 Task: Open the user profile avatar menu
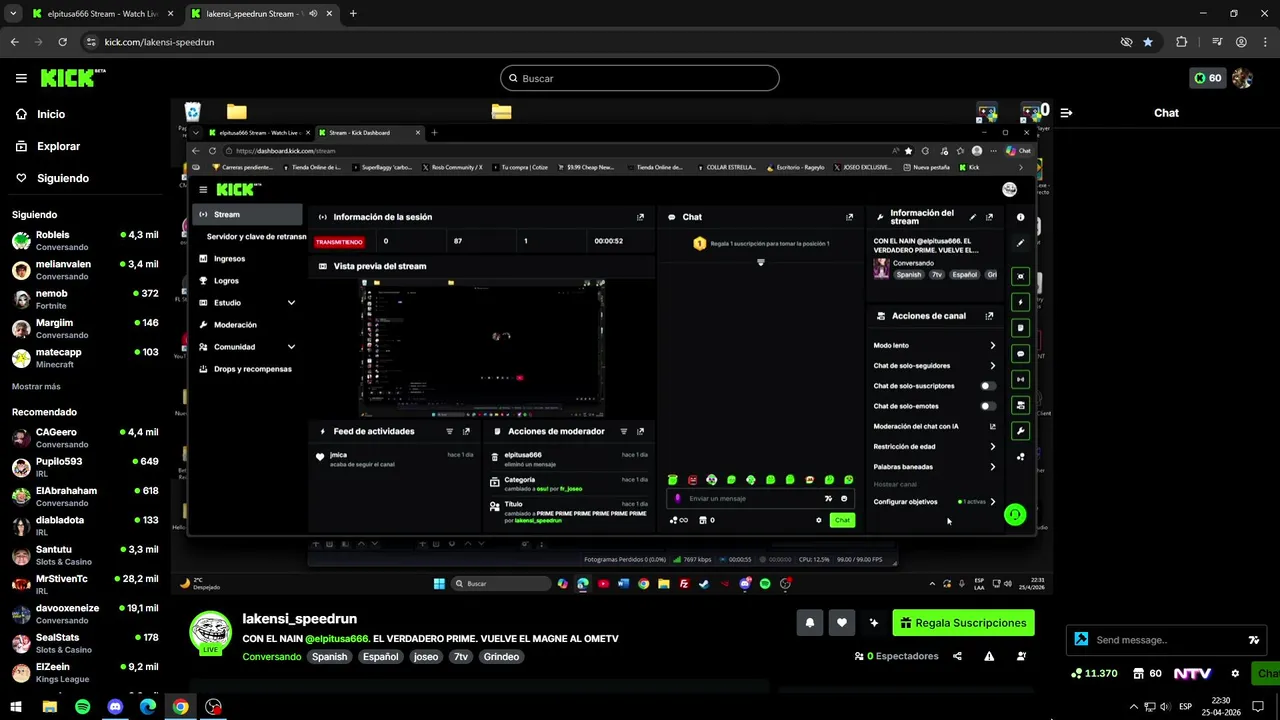tap(1242, 78)
